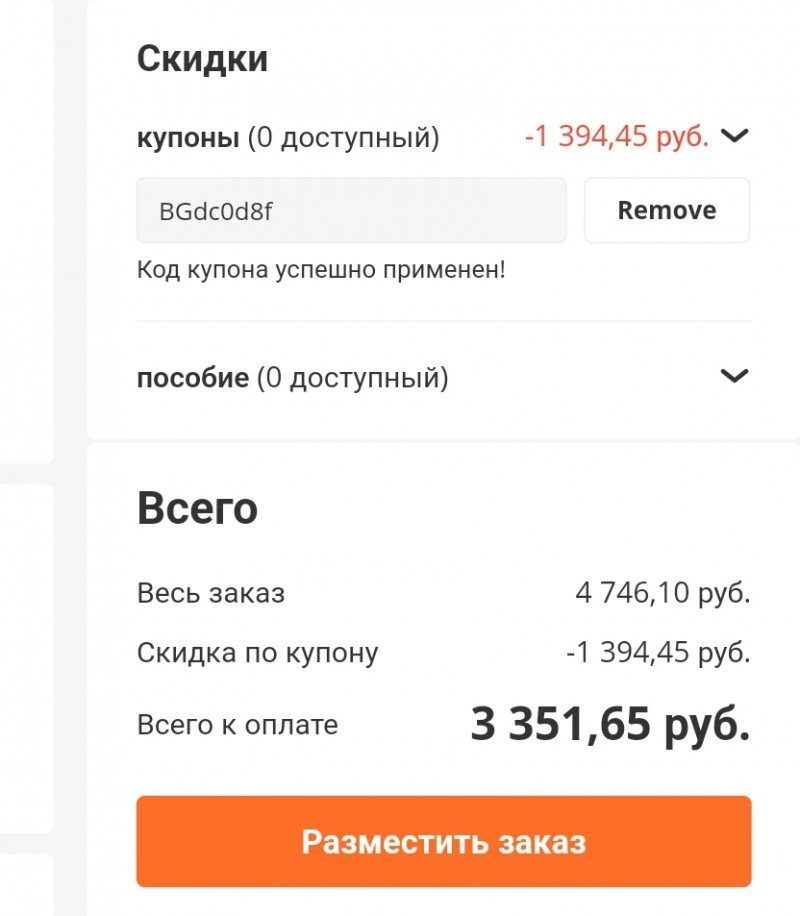
Task: Focus the BGdc0d8f coupon code field
Action: click(352, 210)
